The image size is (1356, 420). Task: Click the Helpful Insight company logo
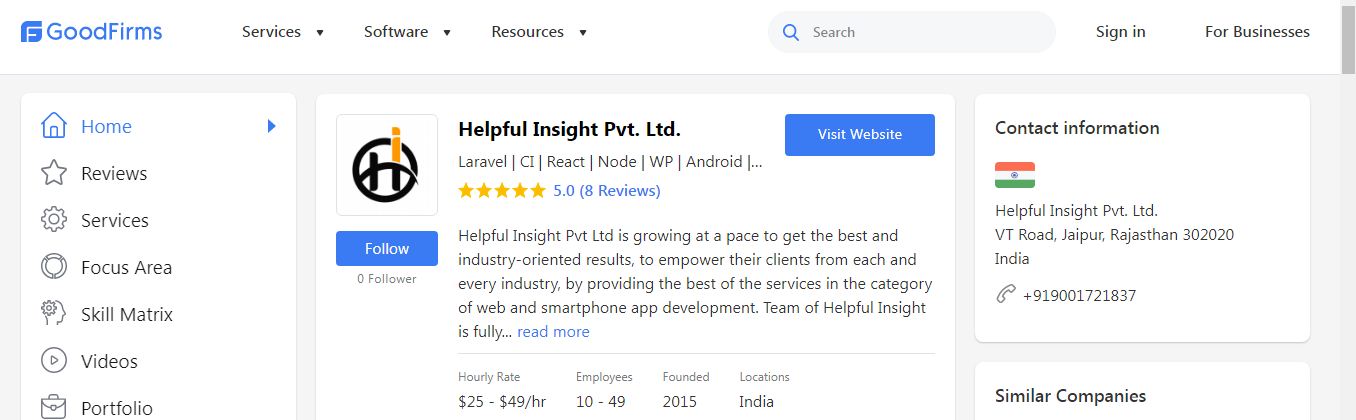387,165
